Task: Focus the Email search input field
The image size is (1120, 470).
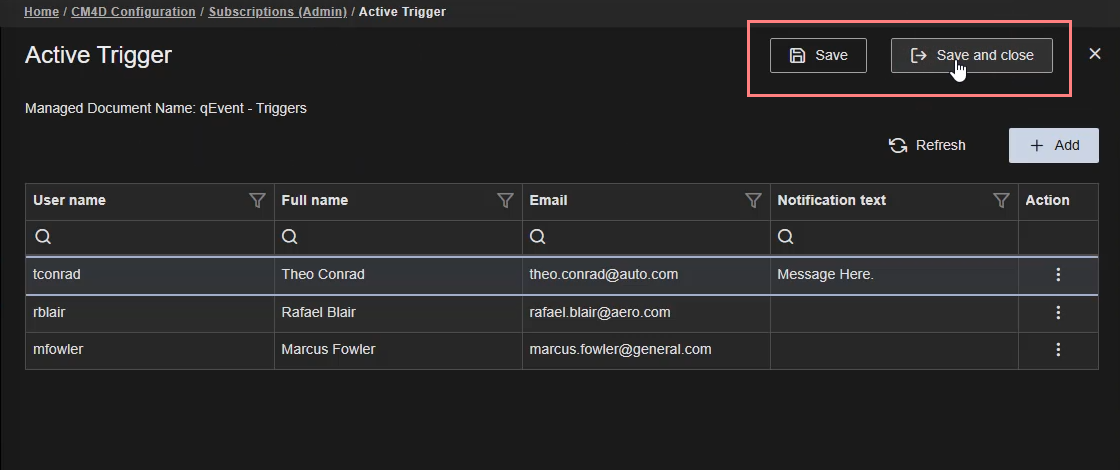Action: (656, 238)
